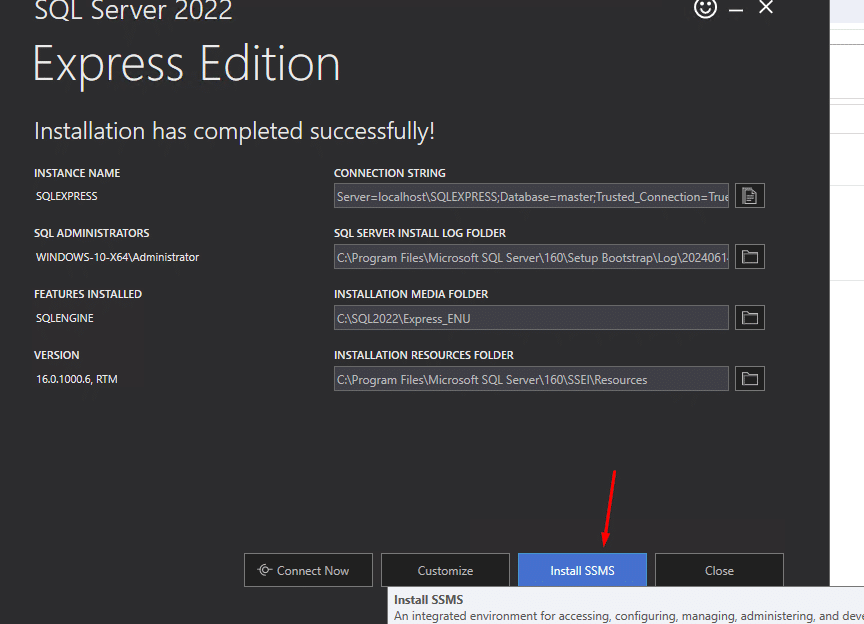Copy the connection string to clipboard
The height and width of the screenshot is (624, 864).
750,196
